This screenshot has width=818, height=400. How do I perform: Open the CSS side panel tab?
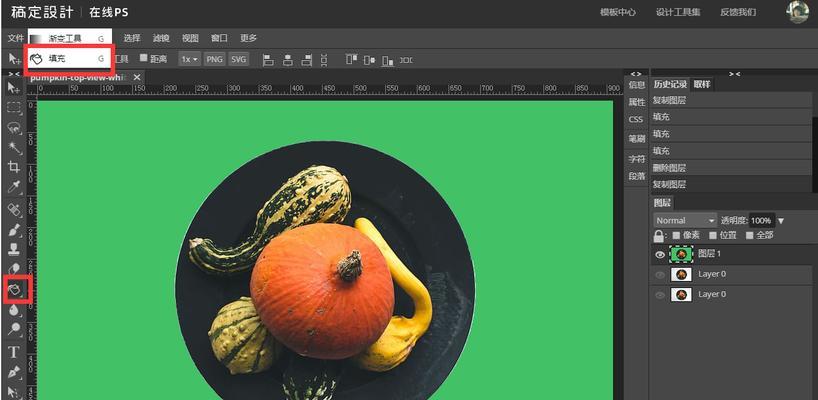click(x=635, y=119)
